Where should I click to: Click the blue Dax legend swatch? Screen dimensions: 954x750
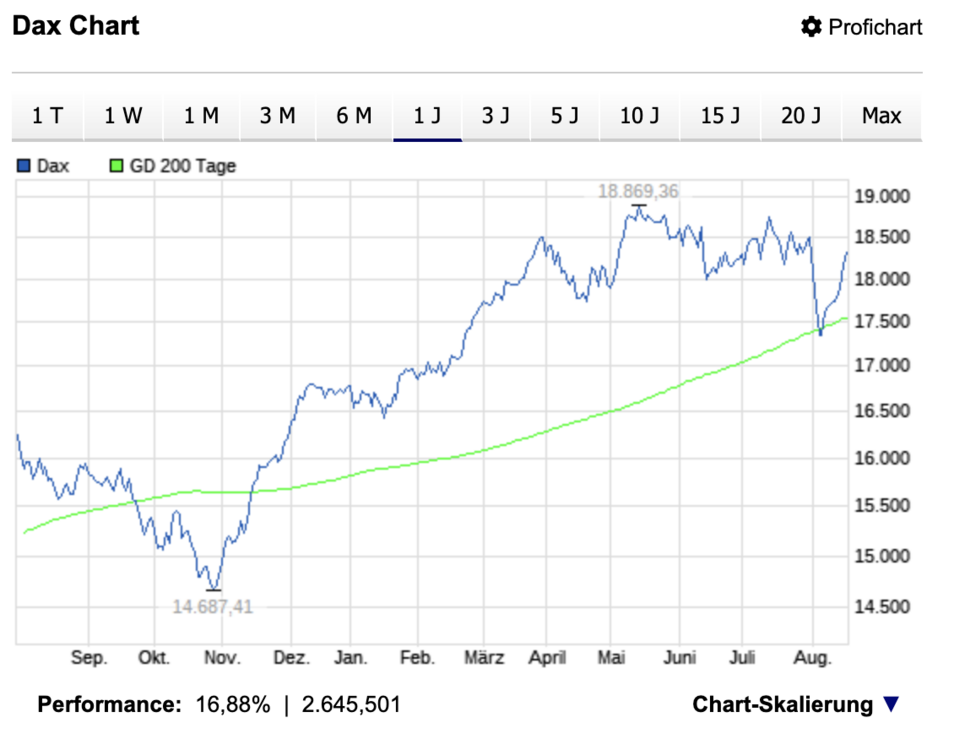(24, 166)
